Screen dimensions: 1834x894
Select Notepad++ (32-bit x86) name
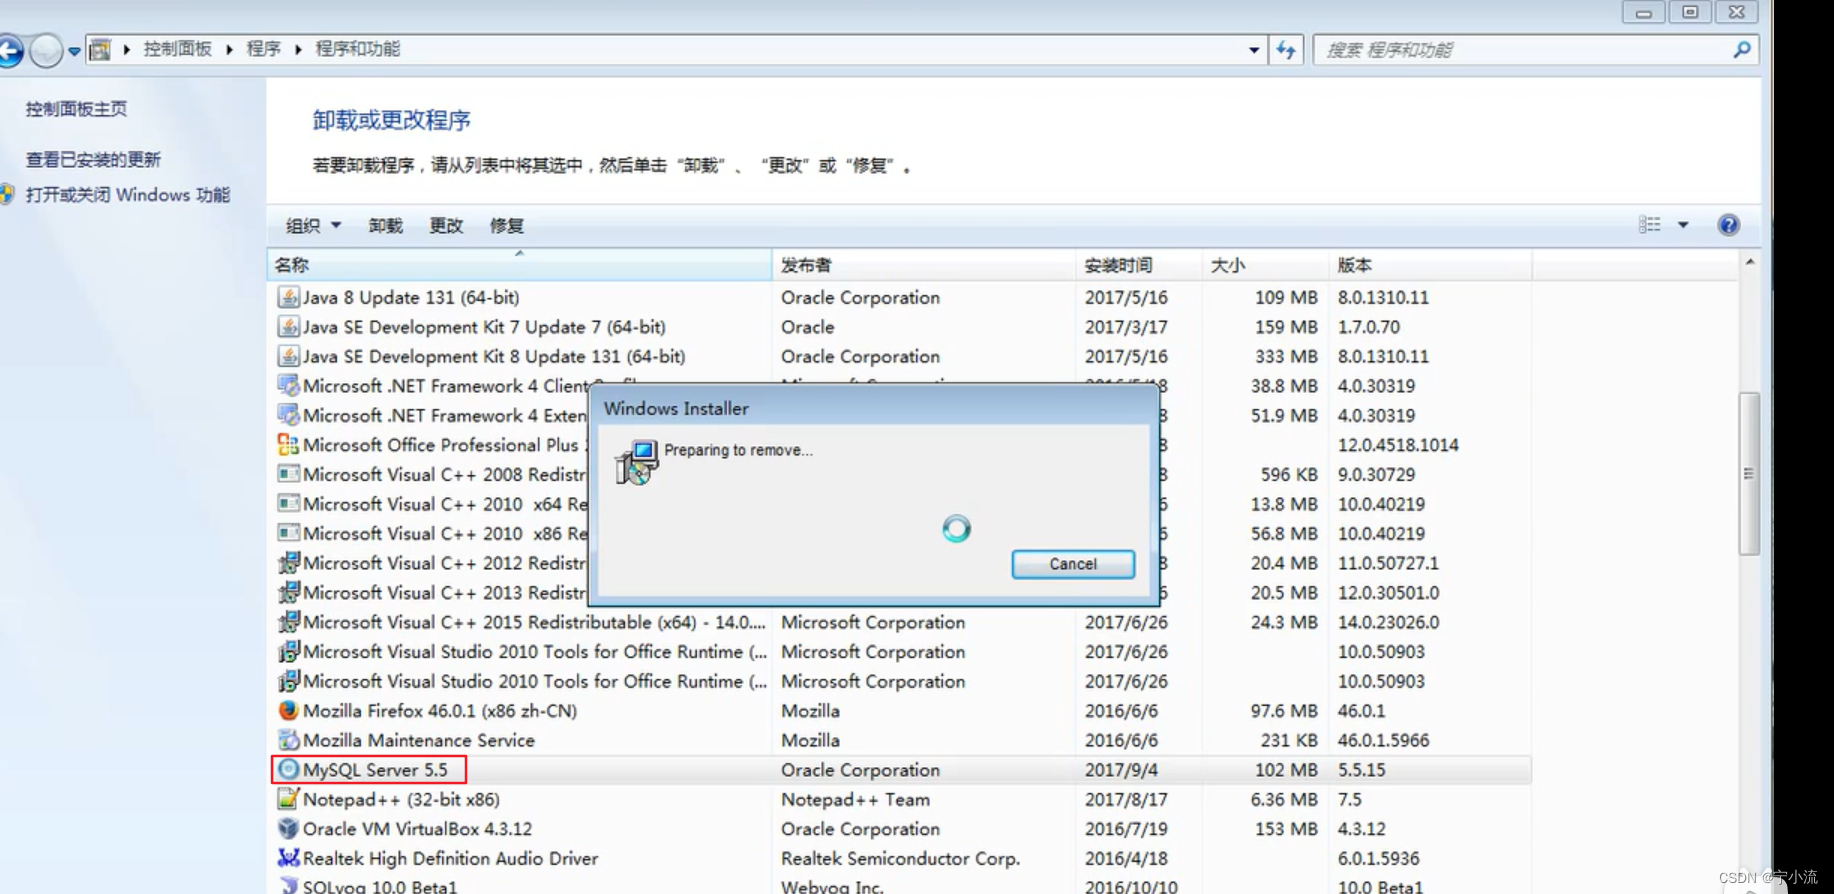401,799
